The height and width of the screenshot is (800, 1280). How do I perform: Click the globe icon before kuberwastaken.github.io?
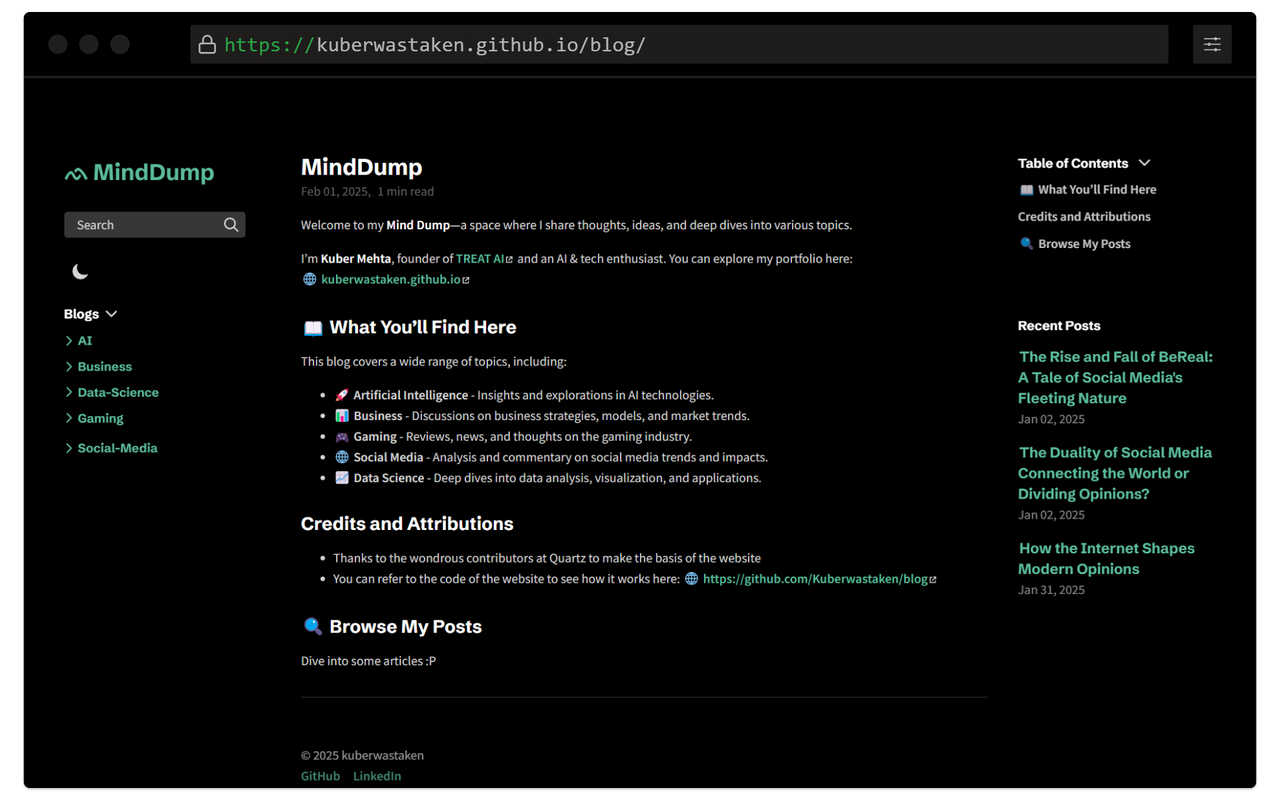pyautogui.click(x=310, y=279)
